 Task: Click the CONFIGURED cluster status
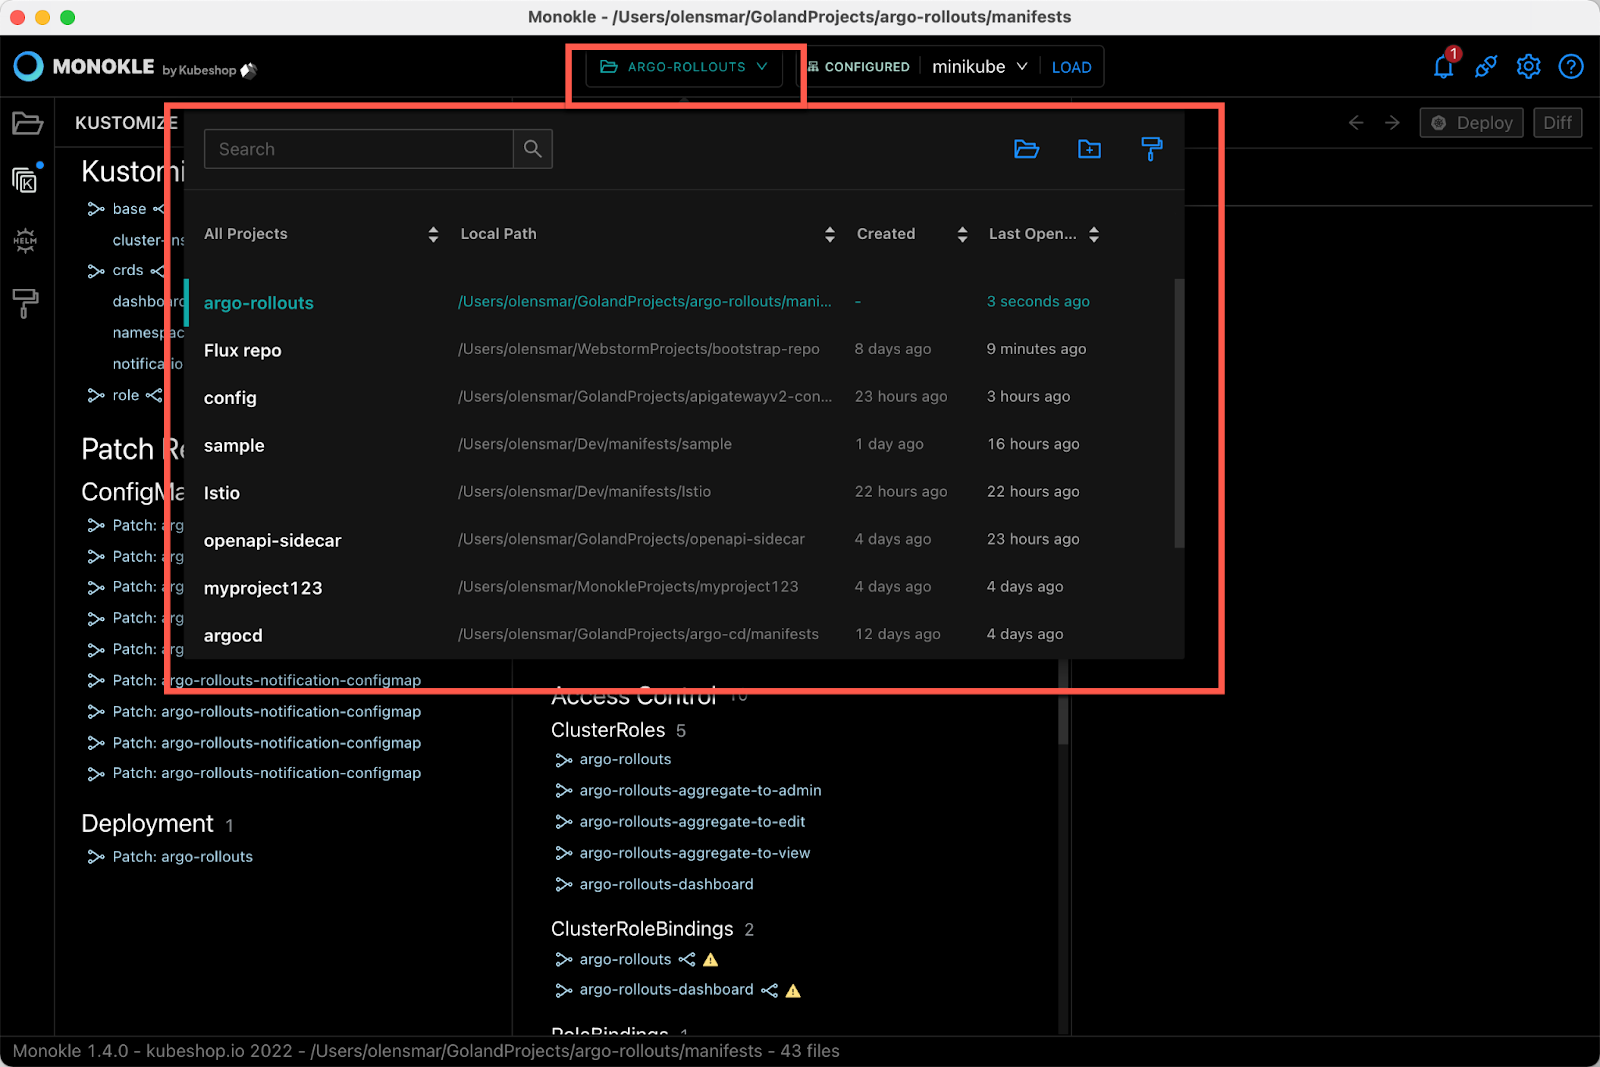click(859, 67)
